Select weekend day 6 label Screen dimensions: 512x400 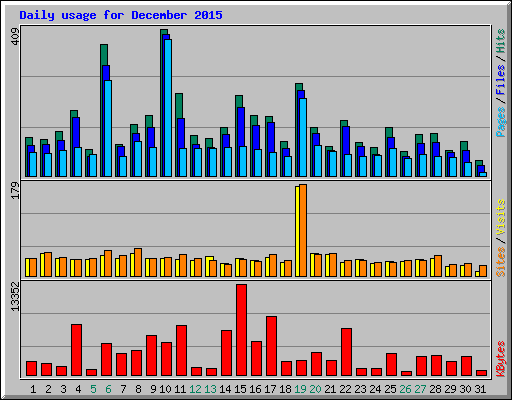[x=108, y=389]
